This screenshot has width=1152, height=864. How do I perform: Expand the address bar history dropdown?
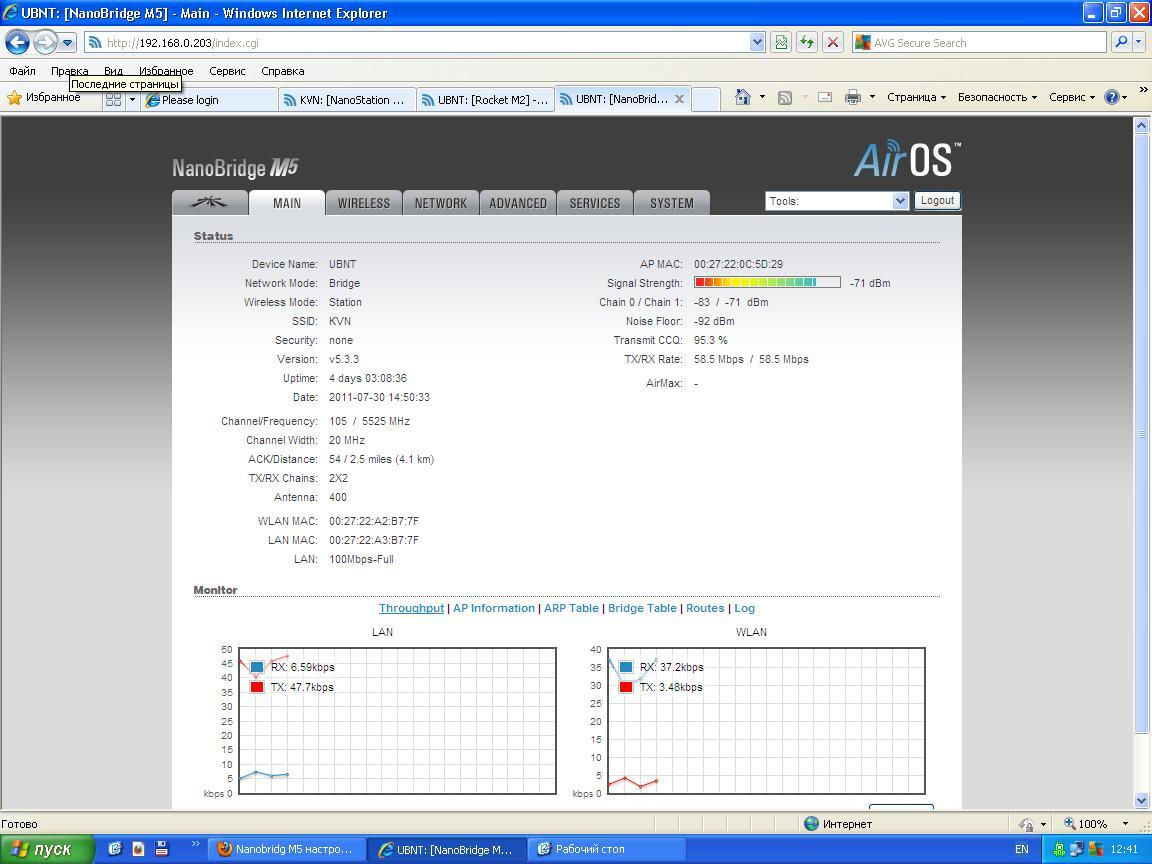757,42
